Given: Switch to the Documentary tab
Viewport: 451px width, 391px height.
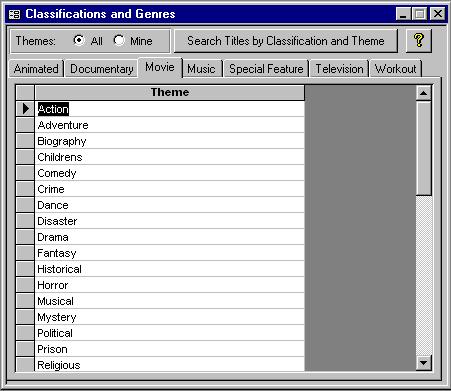Looking at the screenshot, I should pos(102,69).
